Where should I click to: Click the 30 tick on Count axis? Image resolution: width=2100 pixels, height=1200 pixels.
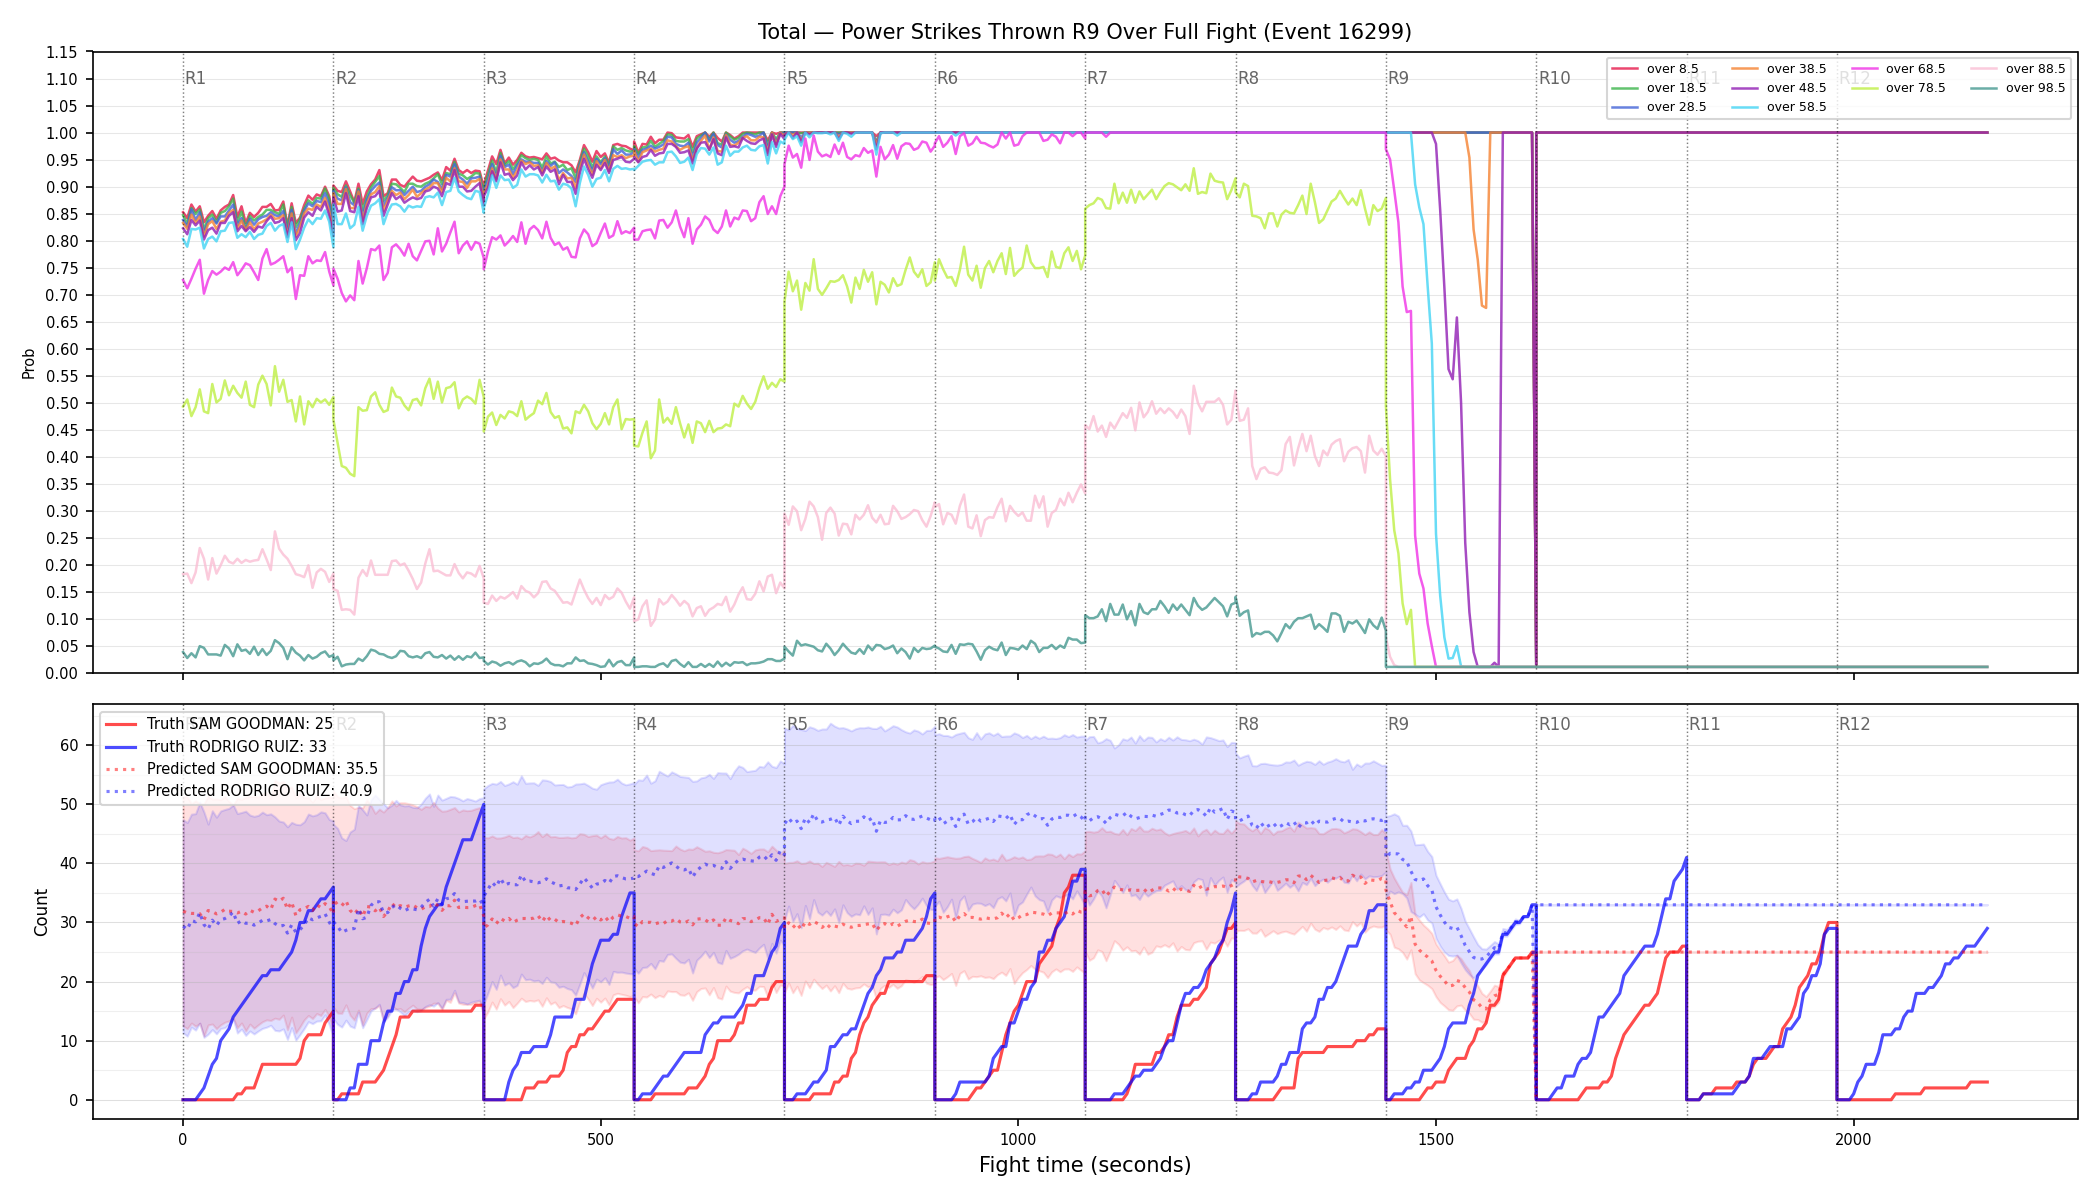pos(69,922)
